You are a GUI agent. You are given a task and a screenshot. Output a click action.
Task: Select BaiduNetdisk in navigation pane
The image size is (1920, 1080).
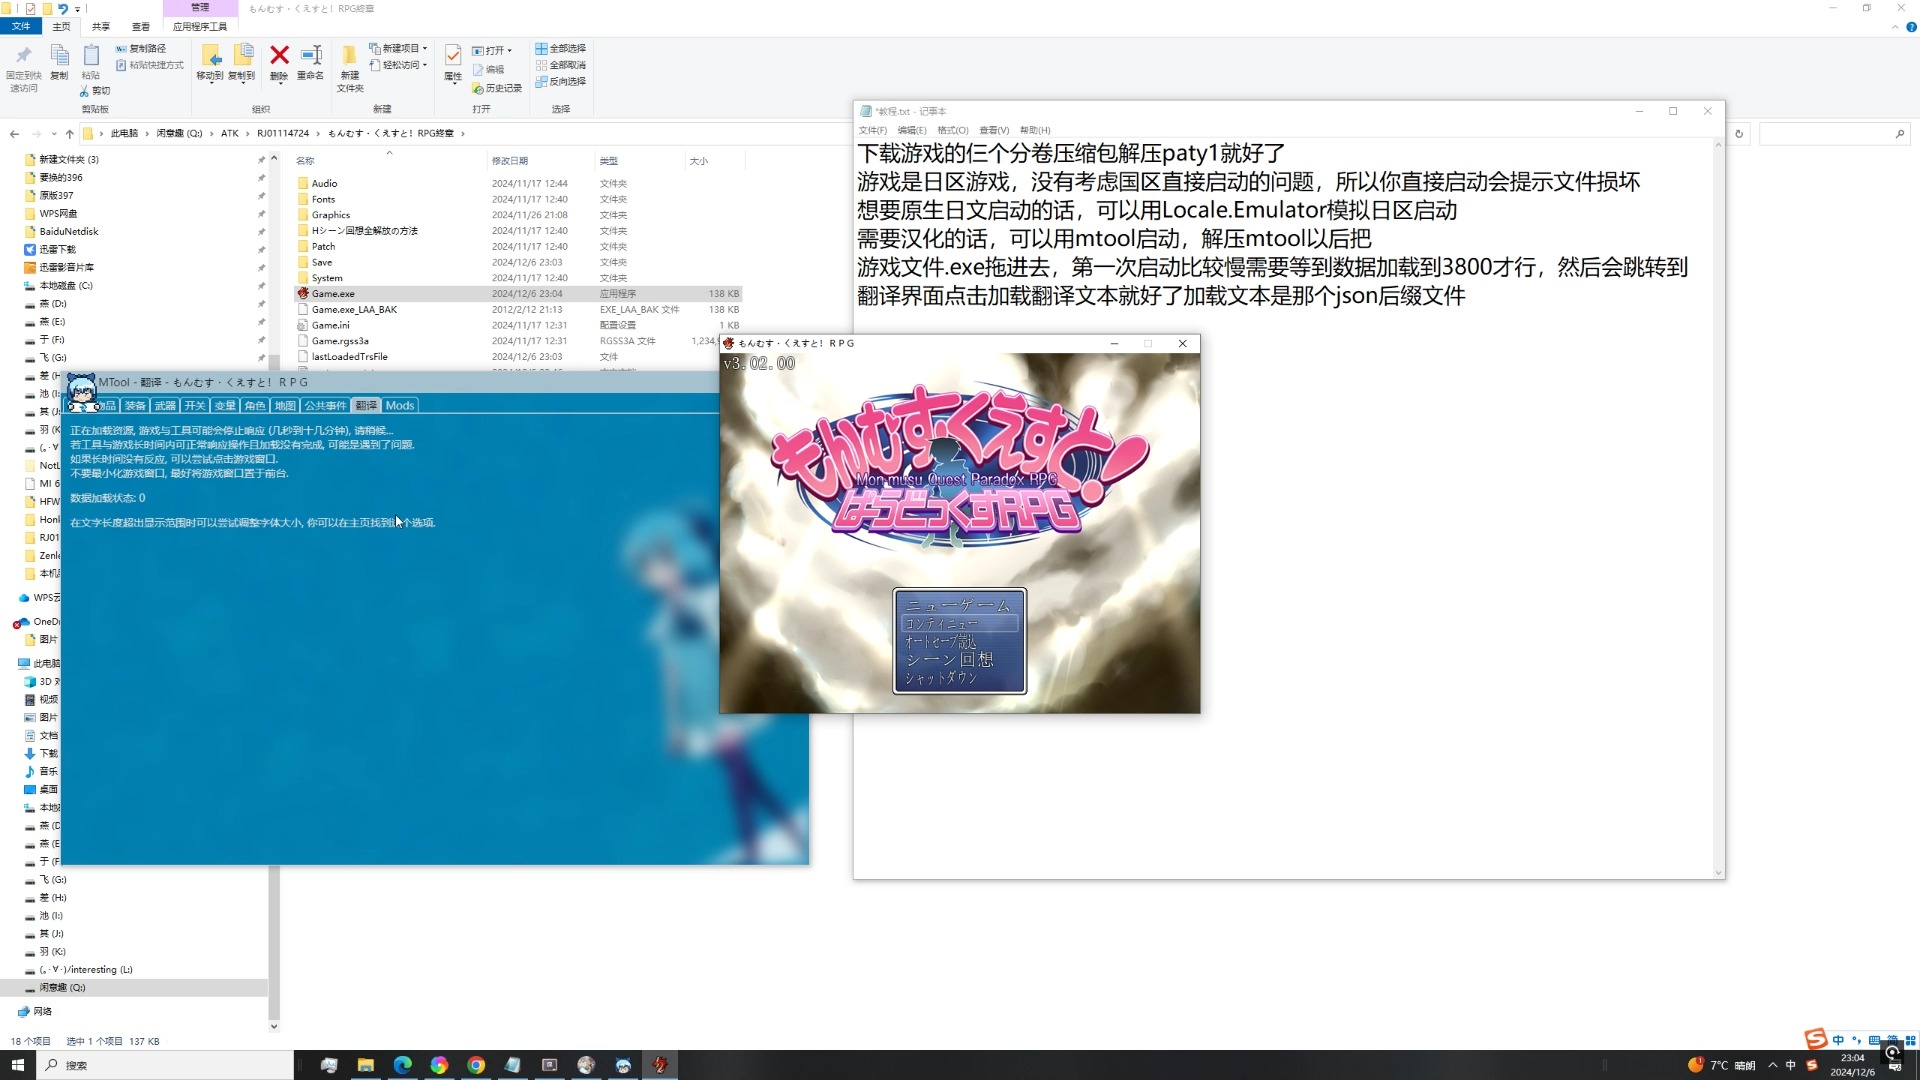[x=69, y=231]
